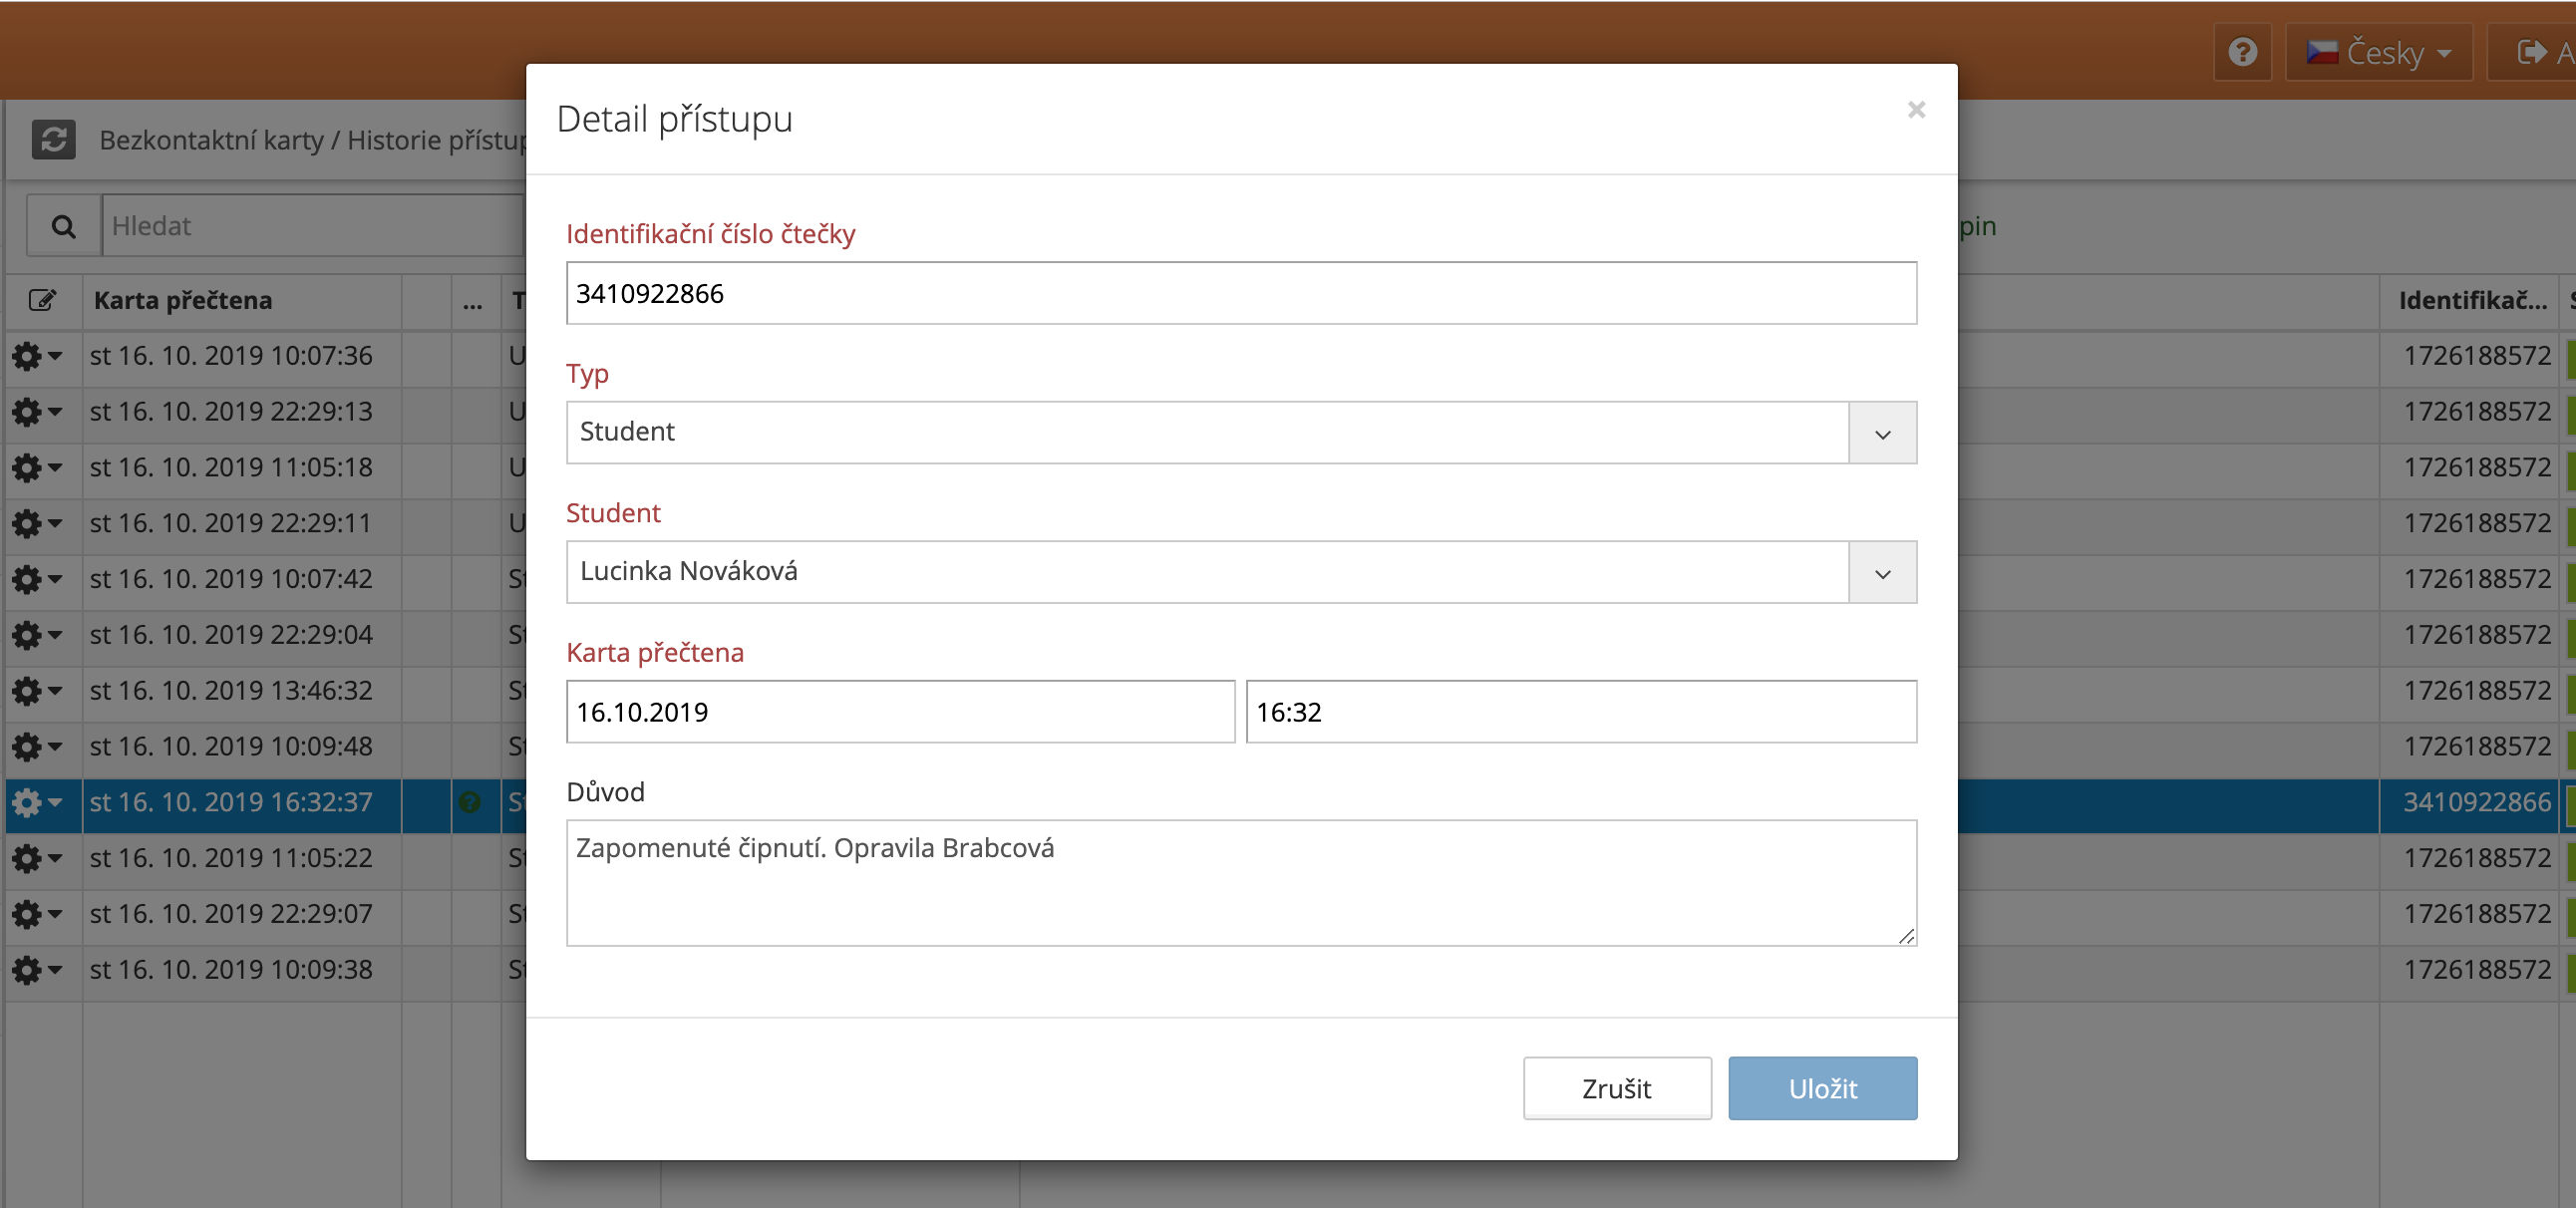Image resolution: width=2576 pixels, height=1208 pixels.
Task: Close the Detail přístupu dialog
Action: [1915, 110]
